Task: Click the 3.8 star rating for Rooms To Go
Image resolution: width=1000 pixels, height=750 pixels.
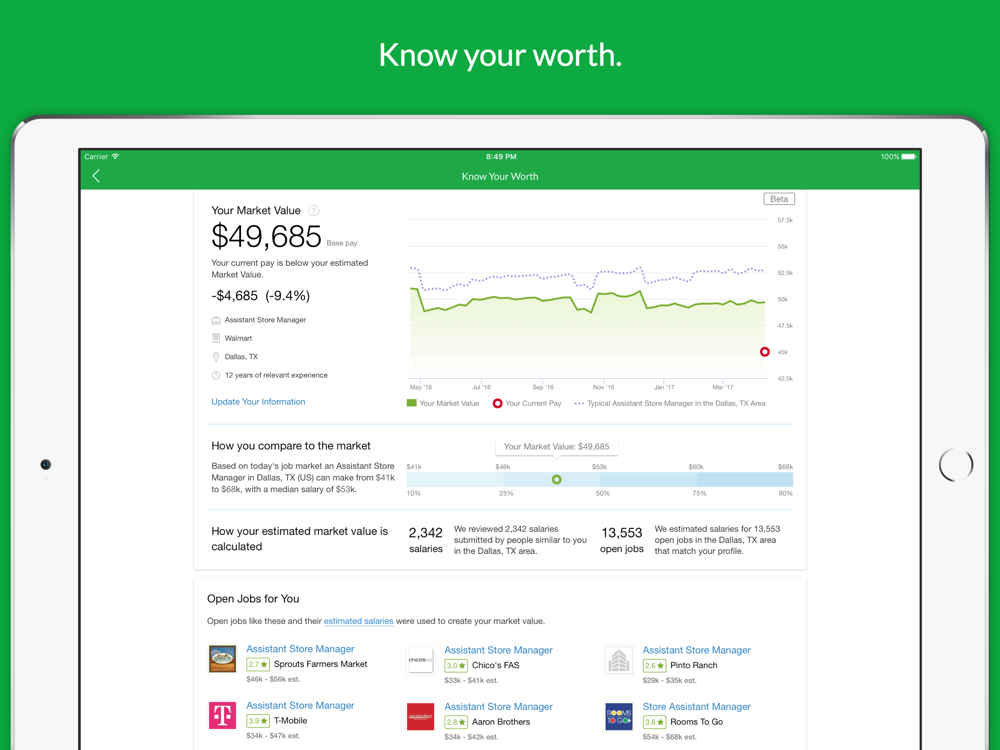Action: [x=654, y=723]
